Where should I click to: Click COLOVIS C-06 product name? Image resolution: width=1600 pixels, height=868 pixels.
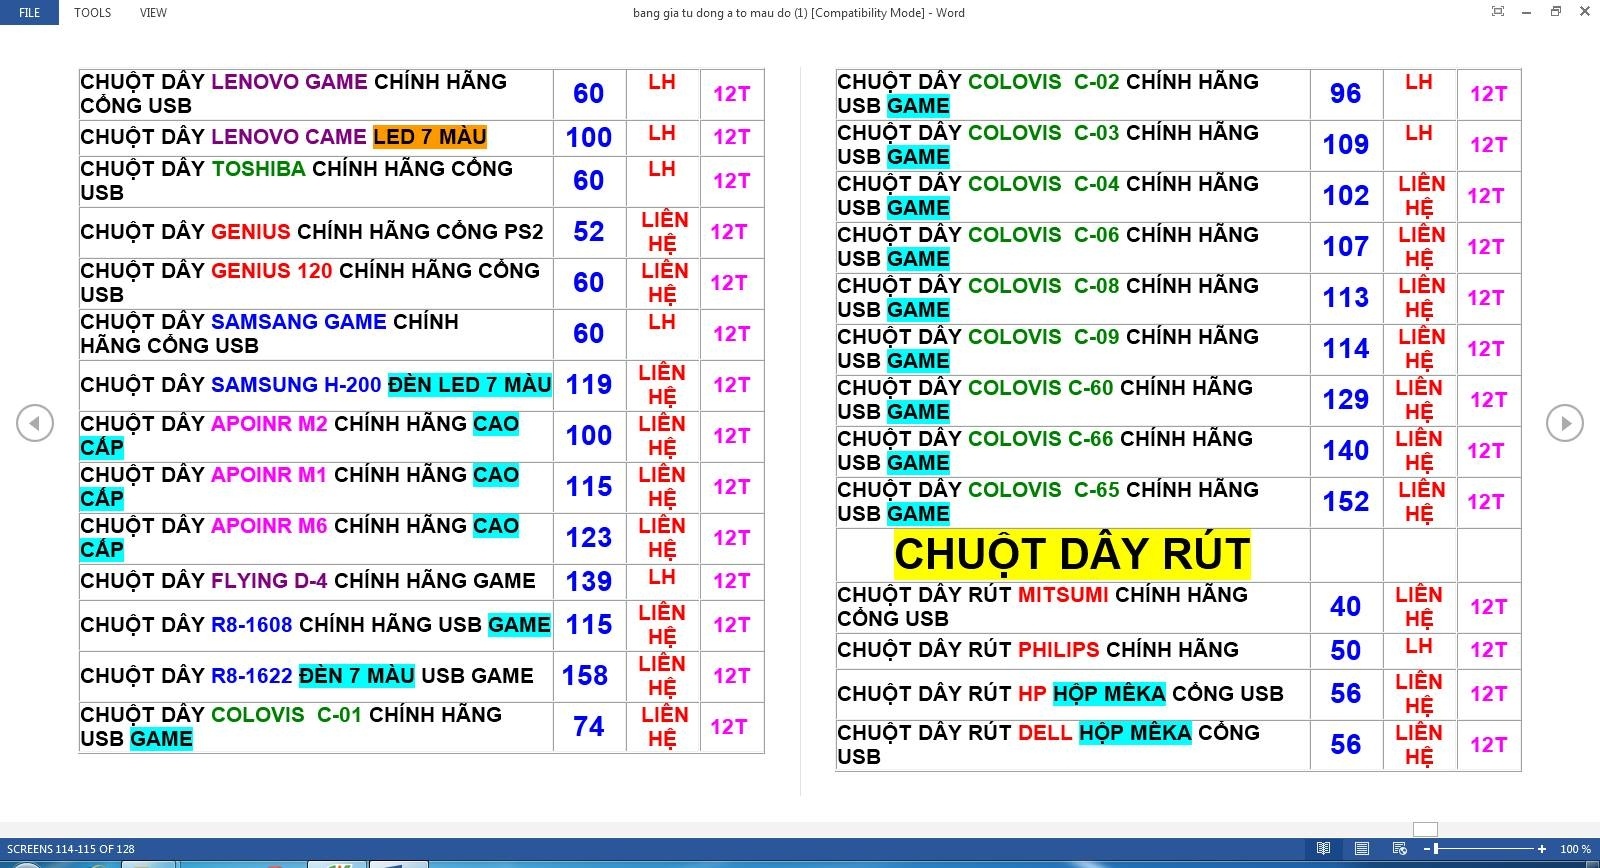pos(1043,235)
